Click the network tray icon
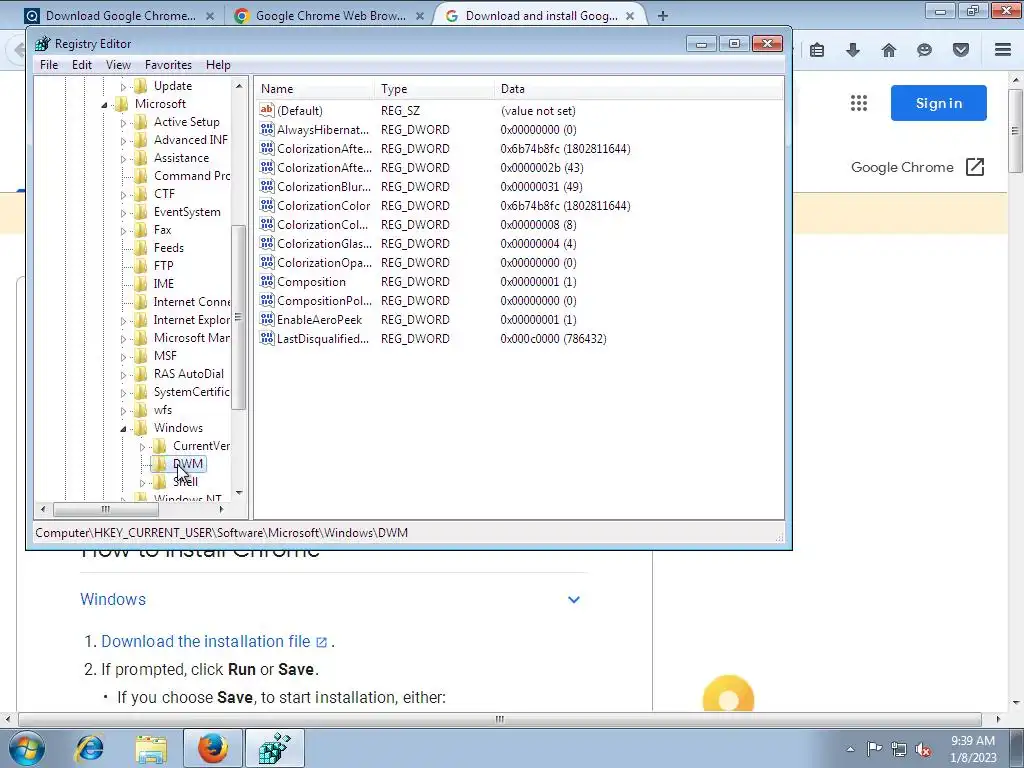1024x768 pixels. pos(899,749)
